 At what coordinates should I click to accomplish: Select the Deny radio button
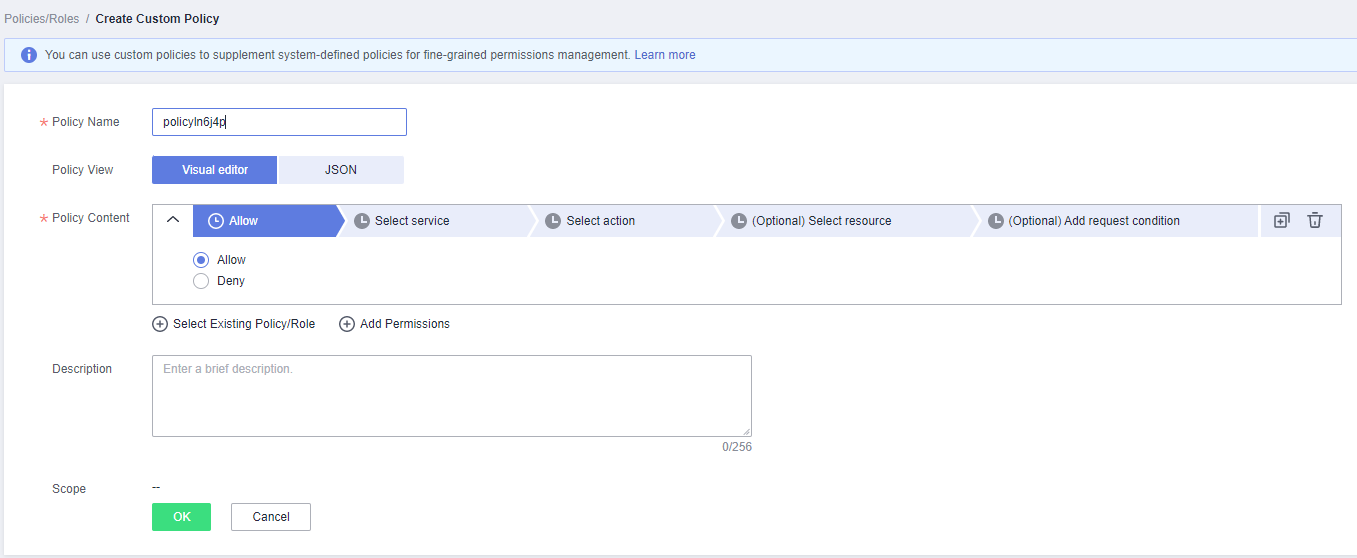(x=201, y=281)
